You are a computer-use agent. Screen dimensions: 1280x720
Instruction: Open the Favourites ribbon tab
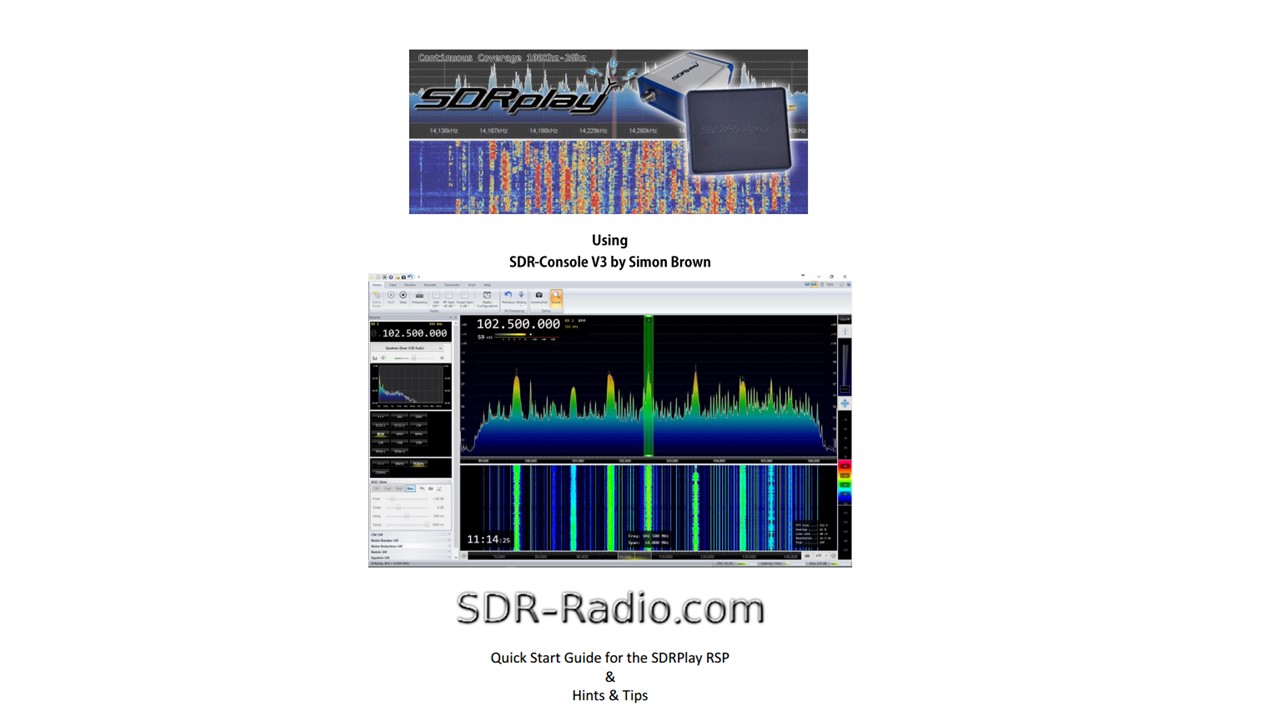coord(452,285)
